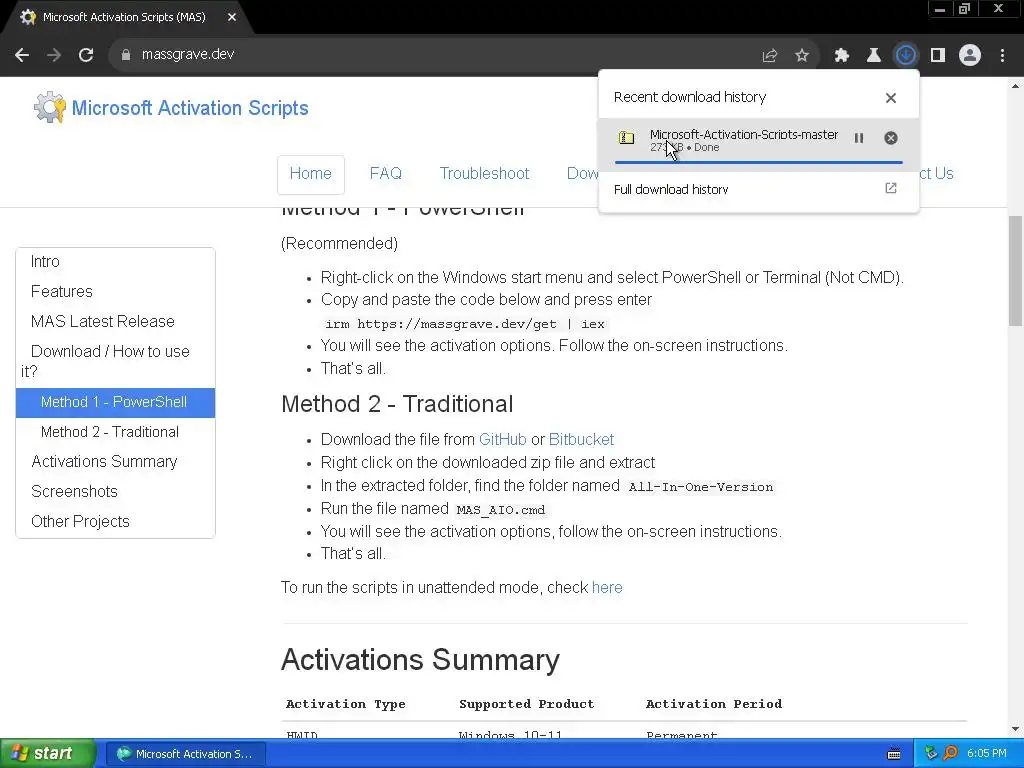Click the Activations Summary heading
Viewport: 1024px width, 768px height.
click(x=421, y=660)
